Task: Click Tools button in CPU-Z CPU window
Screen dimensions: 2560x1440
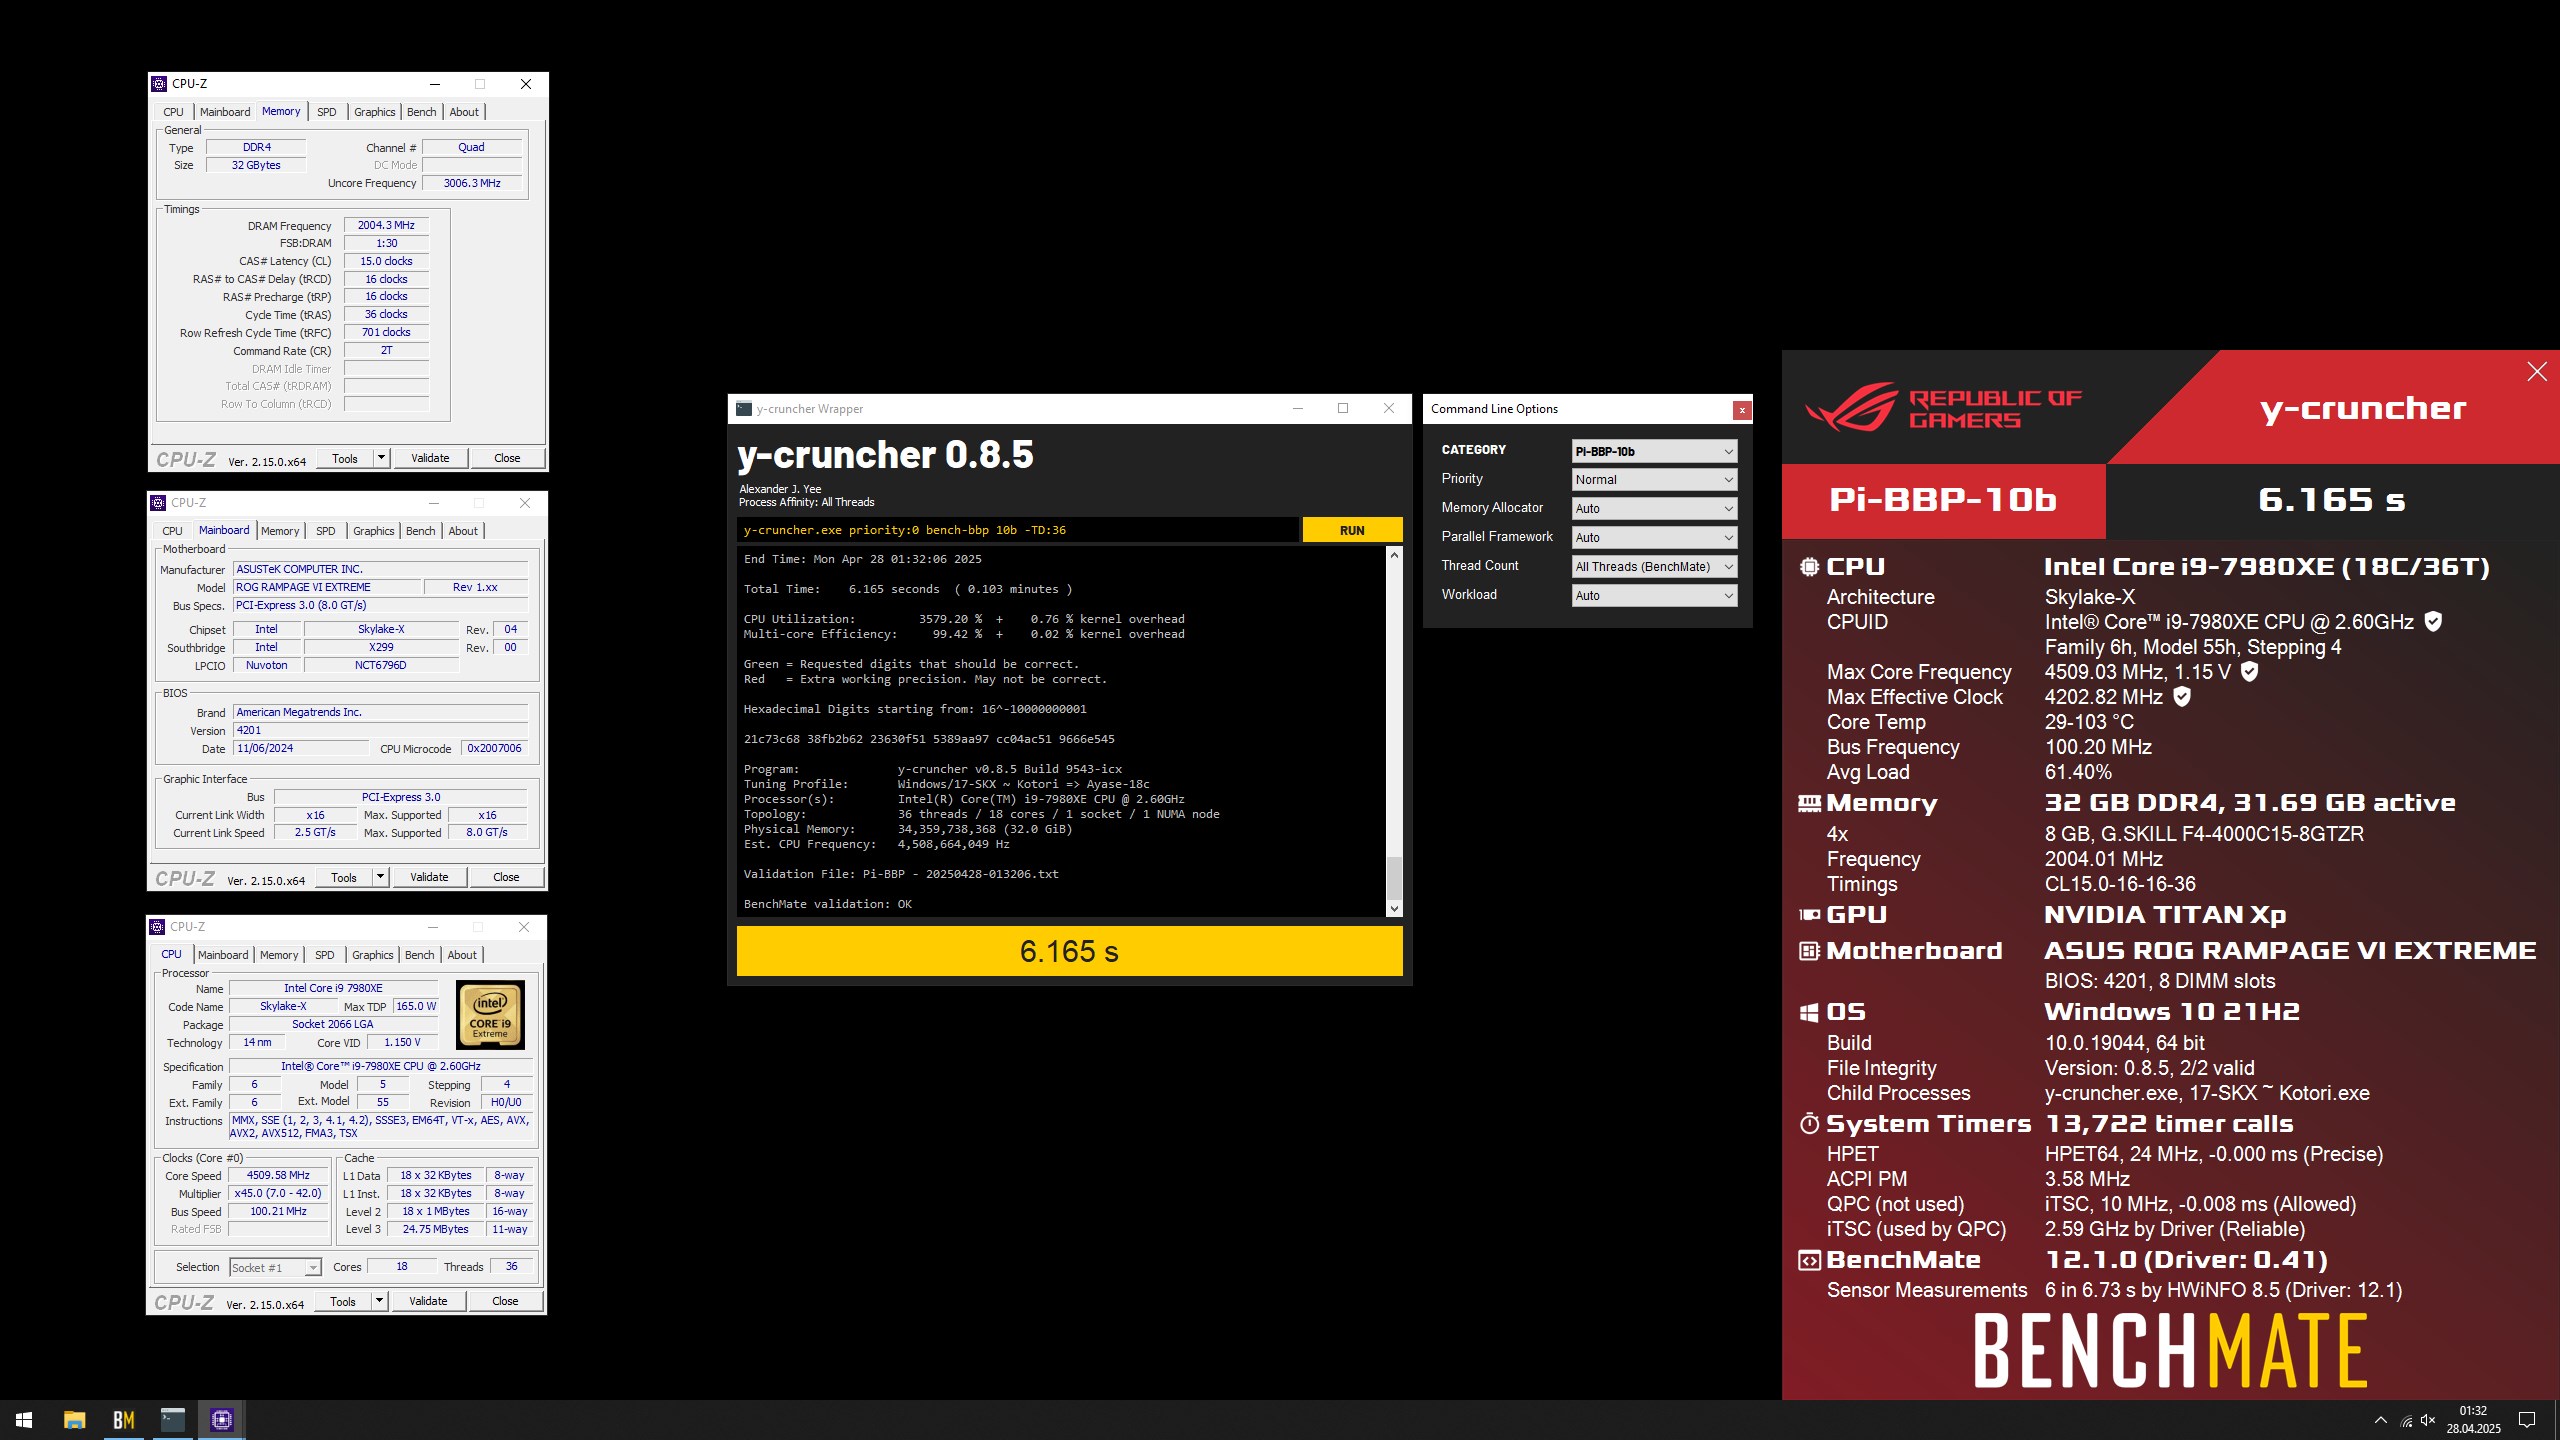Action: (343, 1301)
